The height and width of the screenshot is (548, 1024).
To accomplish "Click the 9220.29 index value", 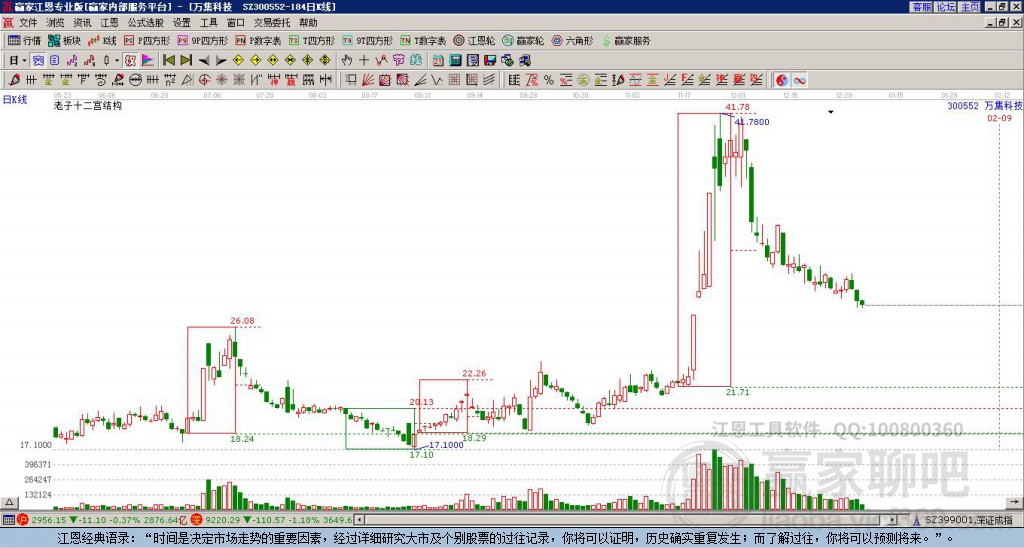I will pyautogui.click(x=223, y=520).
